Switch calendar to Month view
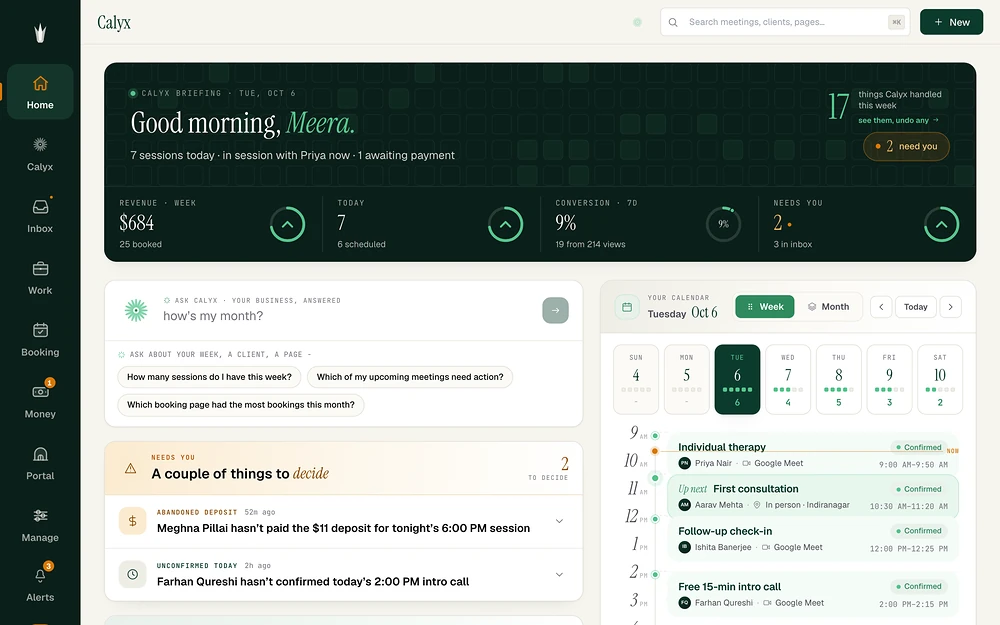This screenshot has width=1000, height=625. 828,307
